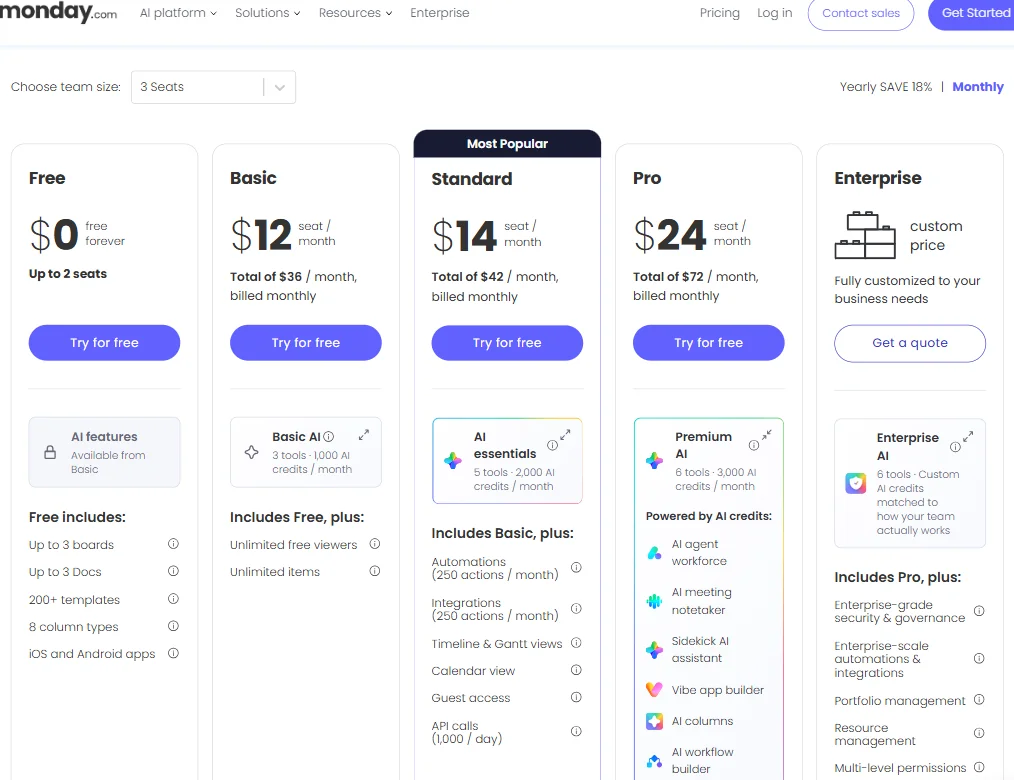Click the $24 Pro price text
The height and width of the screenshot is (780, 1014).
(x=669, y=234)
